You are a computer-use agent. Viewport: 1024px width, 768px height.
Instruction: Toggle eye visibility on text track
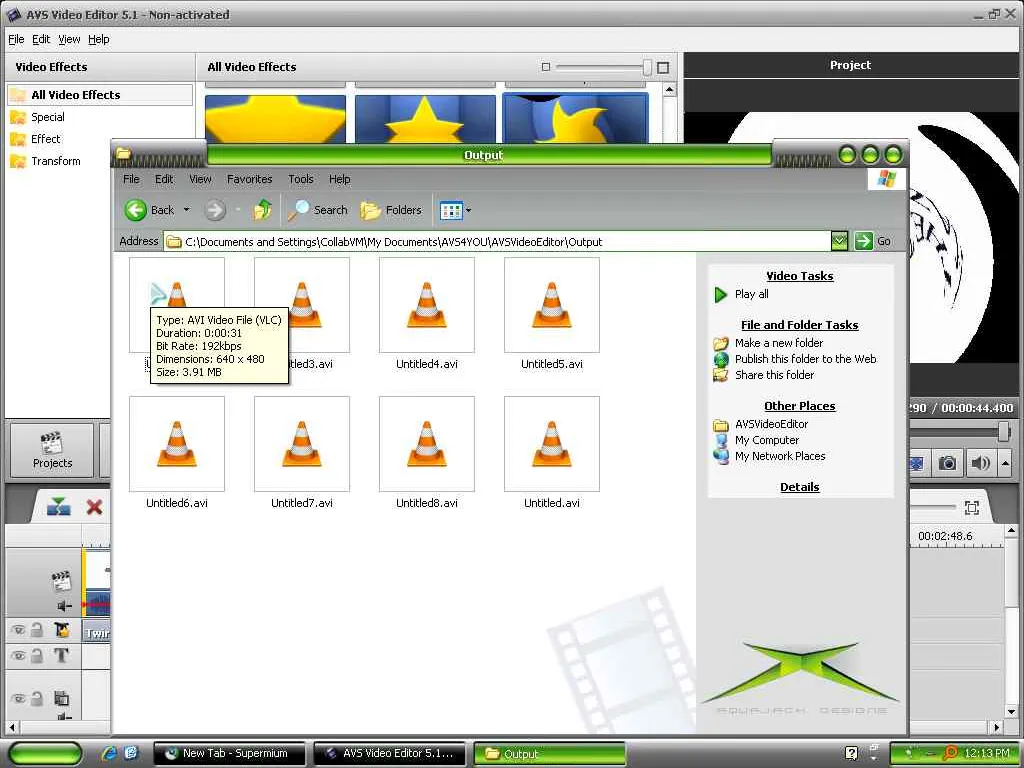point(18,655)
